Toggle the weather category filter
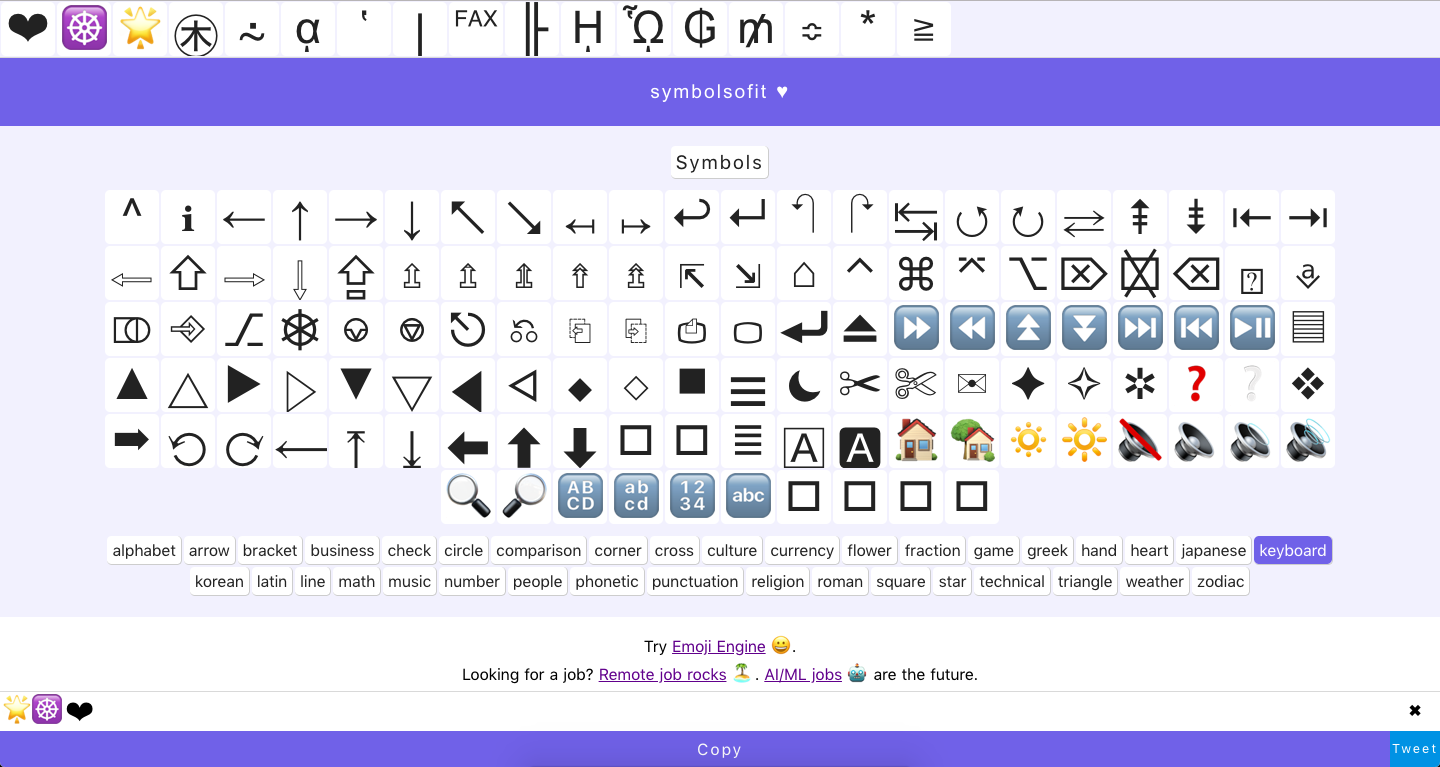1440x767 pixels. 1154,581
